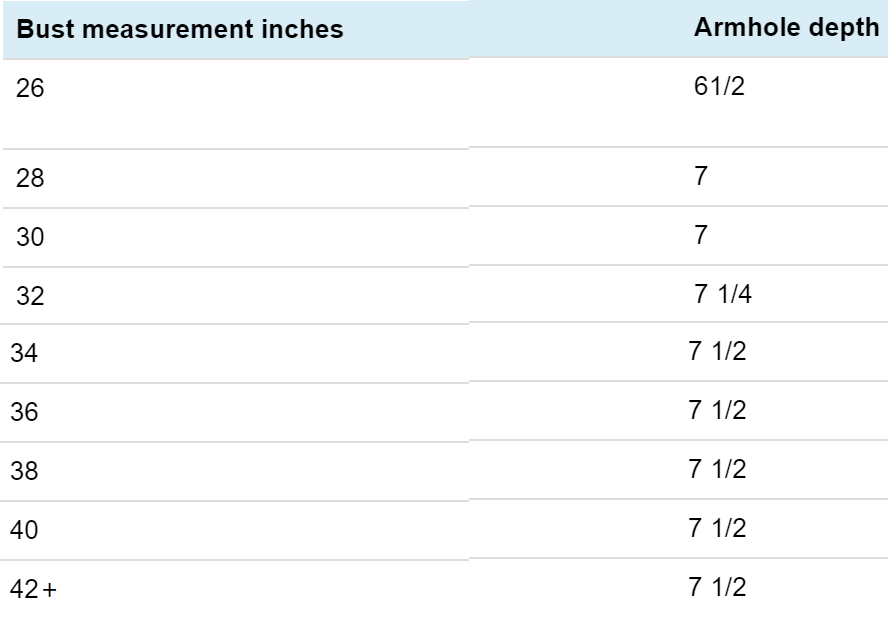This screenshot has width=888, height=623.
Task: Select bust measurement cell 26
Action: [31, 89]
